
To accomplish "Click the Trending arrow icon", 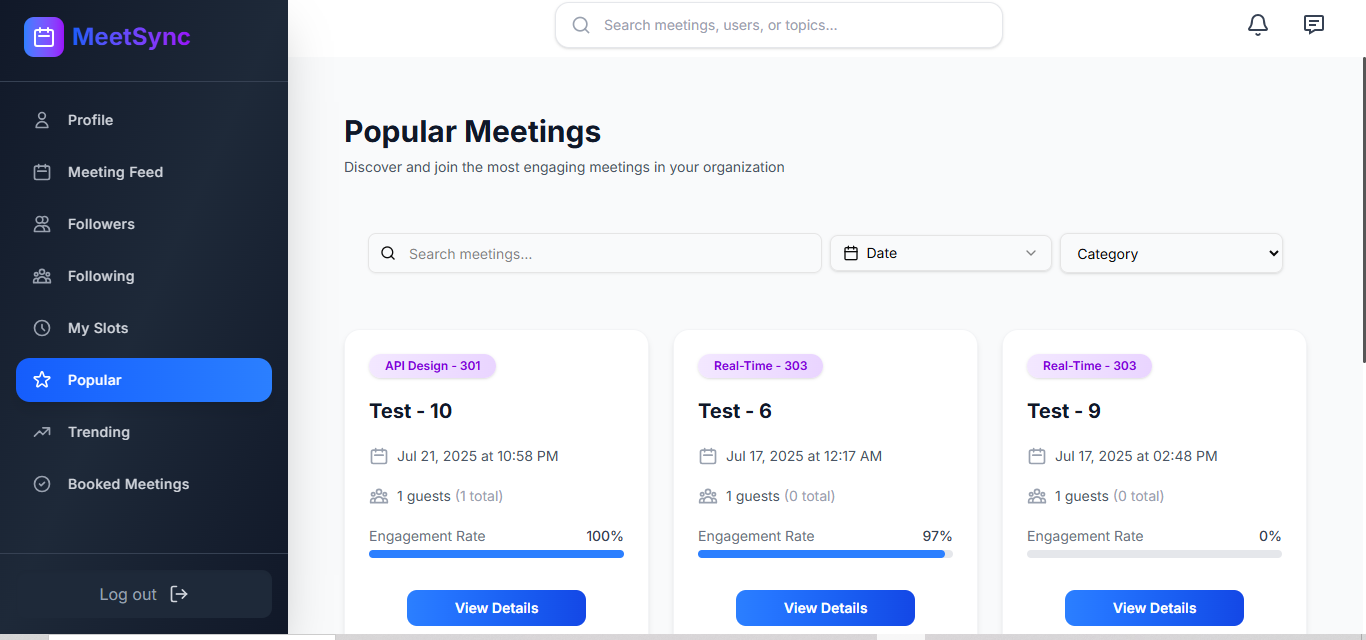I will tap(42, 432).
